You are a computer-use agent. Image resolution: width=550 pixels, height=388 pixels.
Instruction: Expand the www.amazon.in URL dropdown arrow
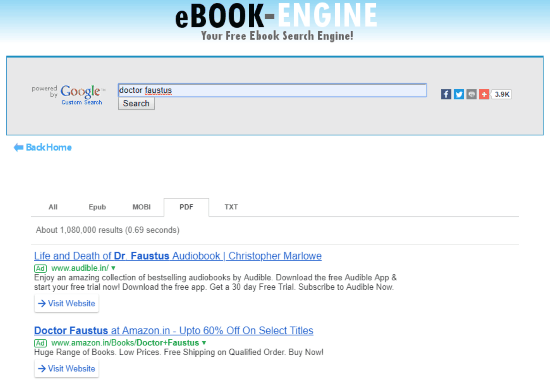[x=204, y=343]
